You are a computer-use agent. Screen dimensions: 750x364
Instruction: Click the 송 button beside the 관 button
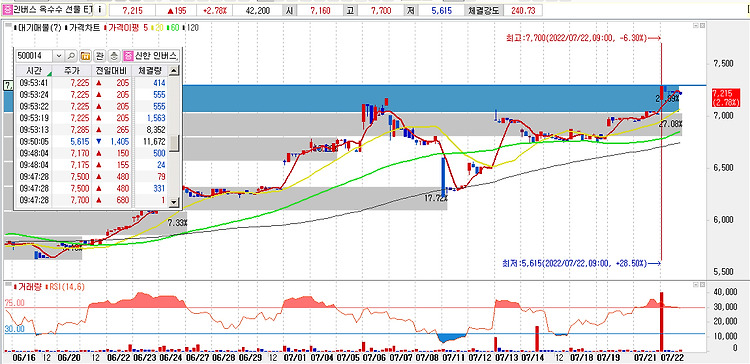114,56
